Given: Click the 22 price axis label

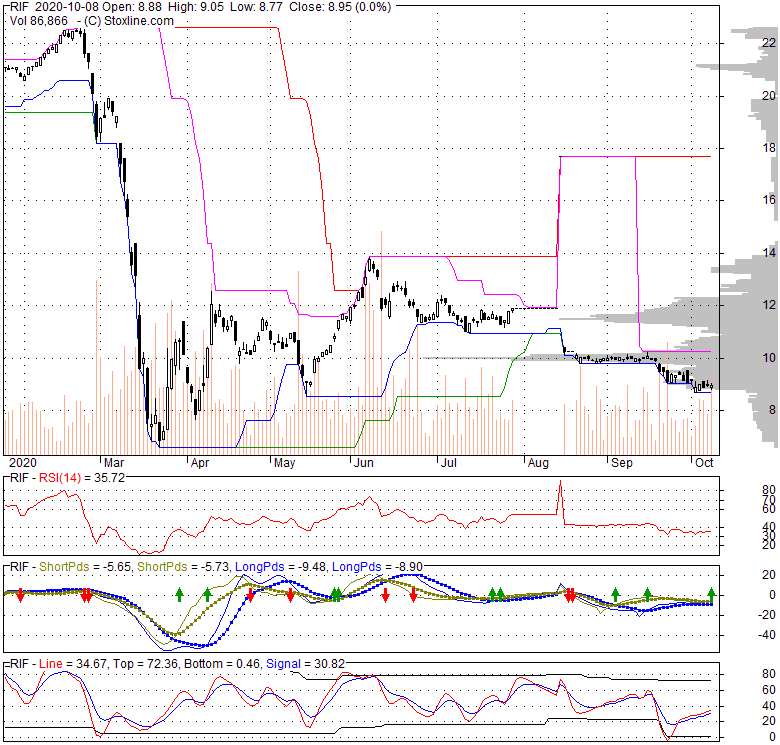Looking at the screenshot, I should click(769, 43).
